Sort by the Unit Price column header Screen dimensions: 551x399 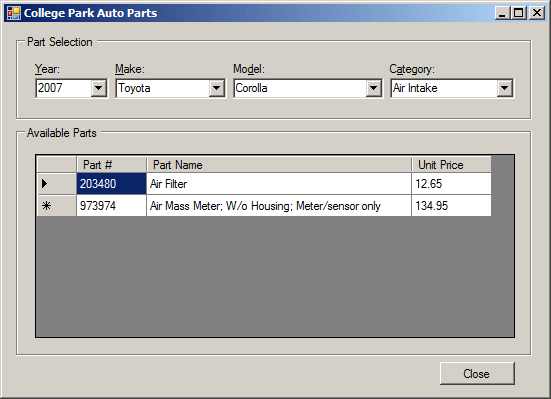click(x=452, y=165)
